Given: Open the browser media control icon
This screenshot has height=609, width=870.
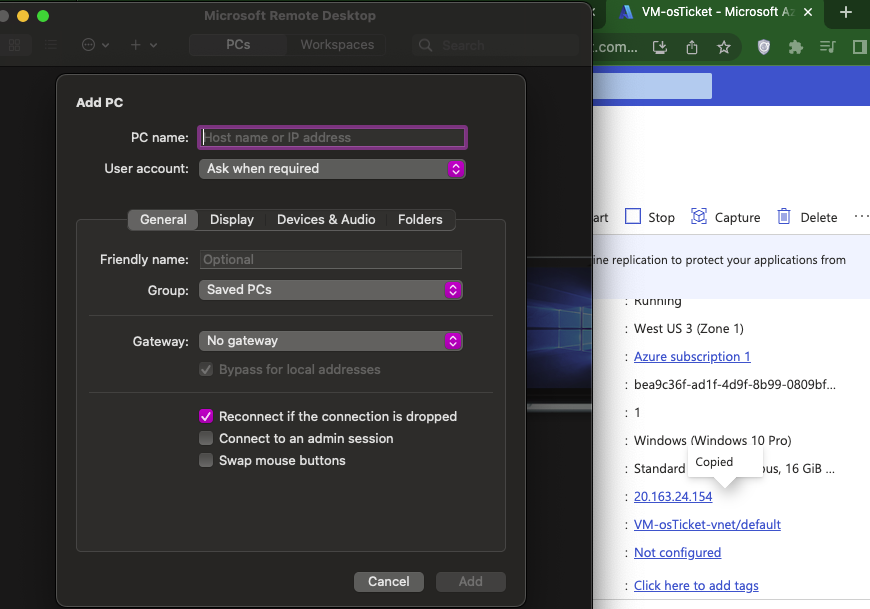Looking at the screenshot, I should tap(827, 47).
